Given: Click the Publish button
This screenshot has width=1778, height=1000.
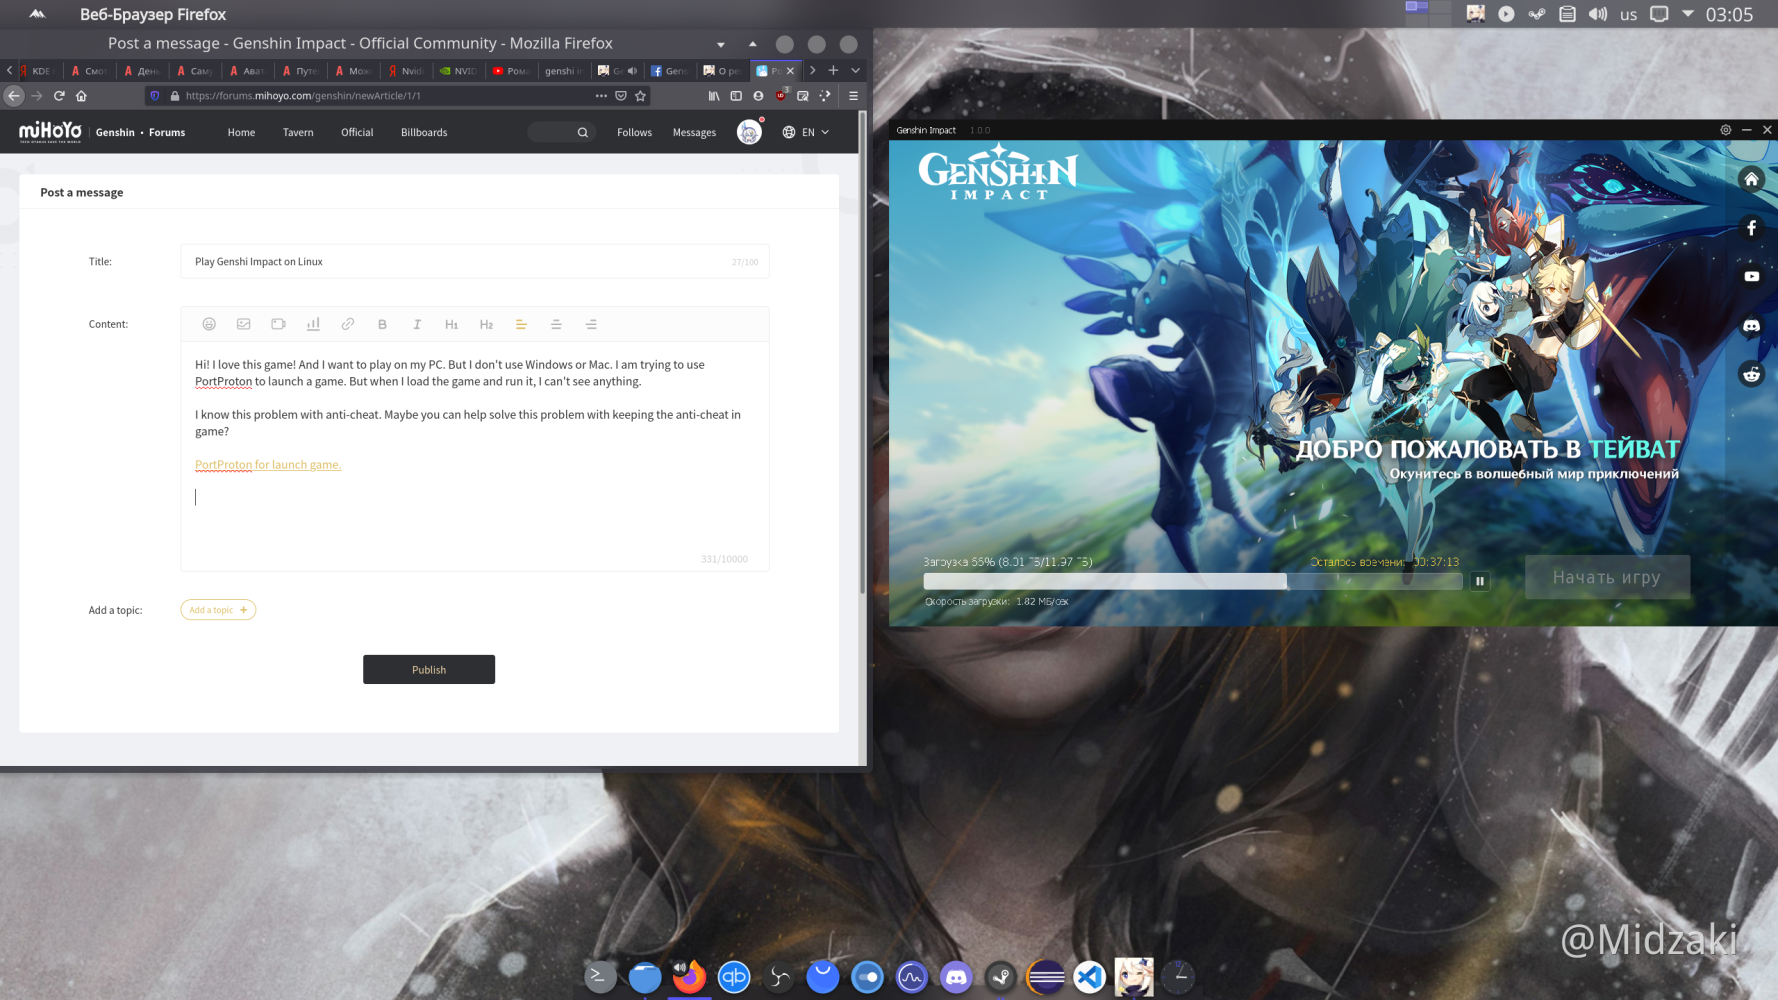Looking at the screenshot, I should click(429, 669).
